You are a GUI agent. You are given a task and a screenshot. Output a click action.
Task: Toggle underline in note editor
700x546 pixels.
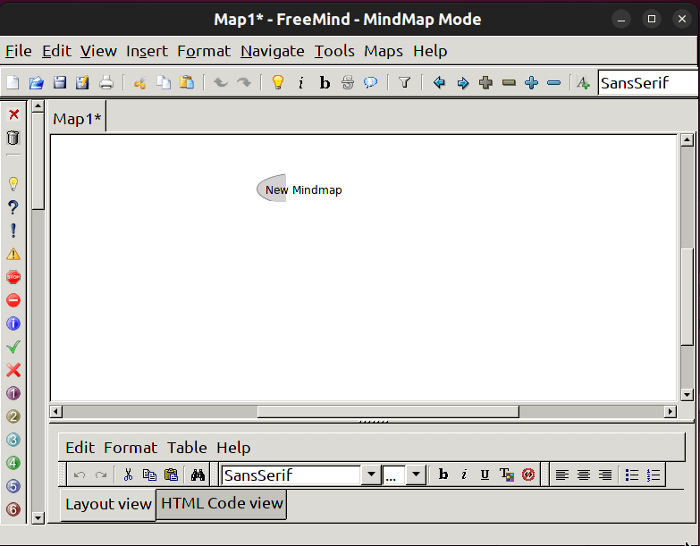pyautogui.click(x=485, y=474)
